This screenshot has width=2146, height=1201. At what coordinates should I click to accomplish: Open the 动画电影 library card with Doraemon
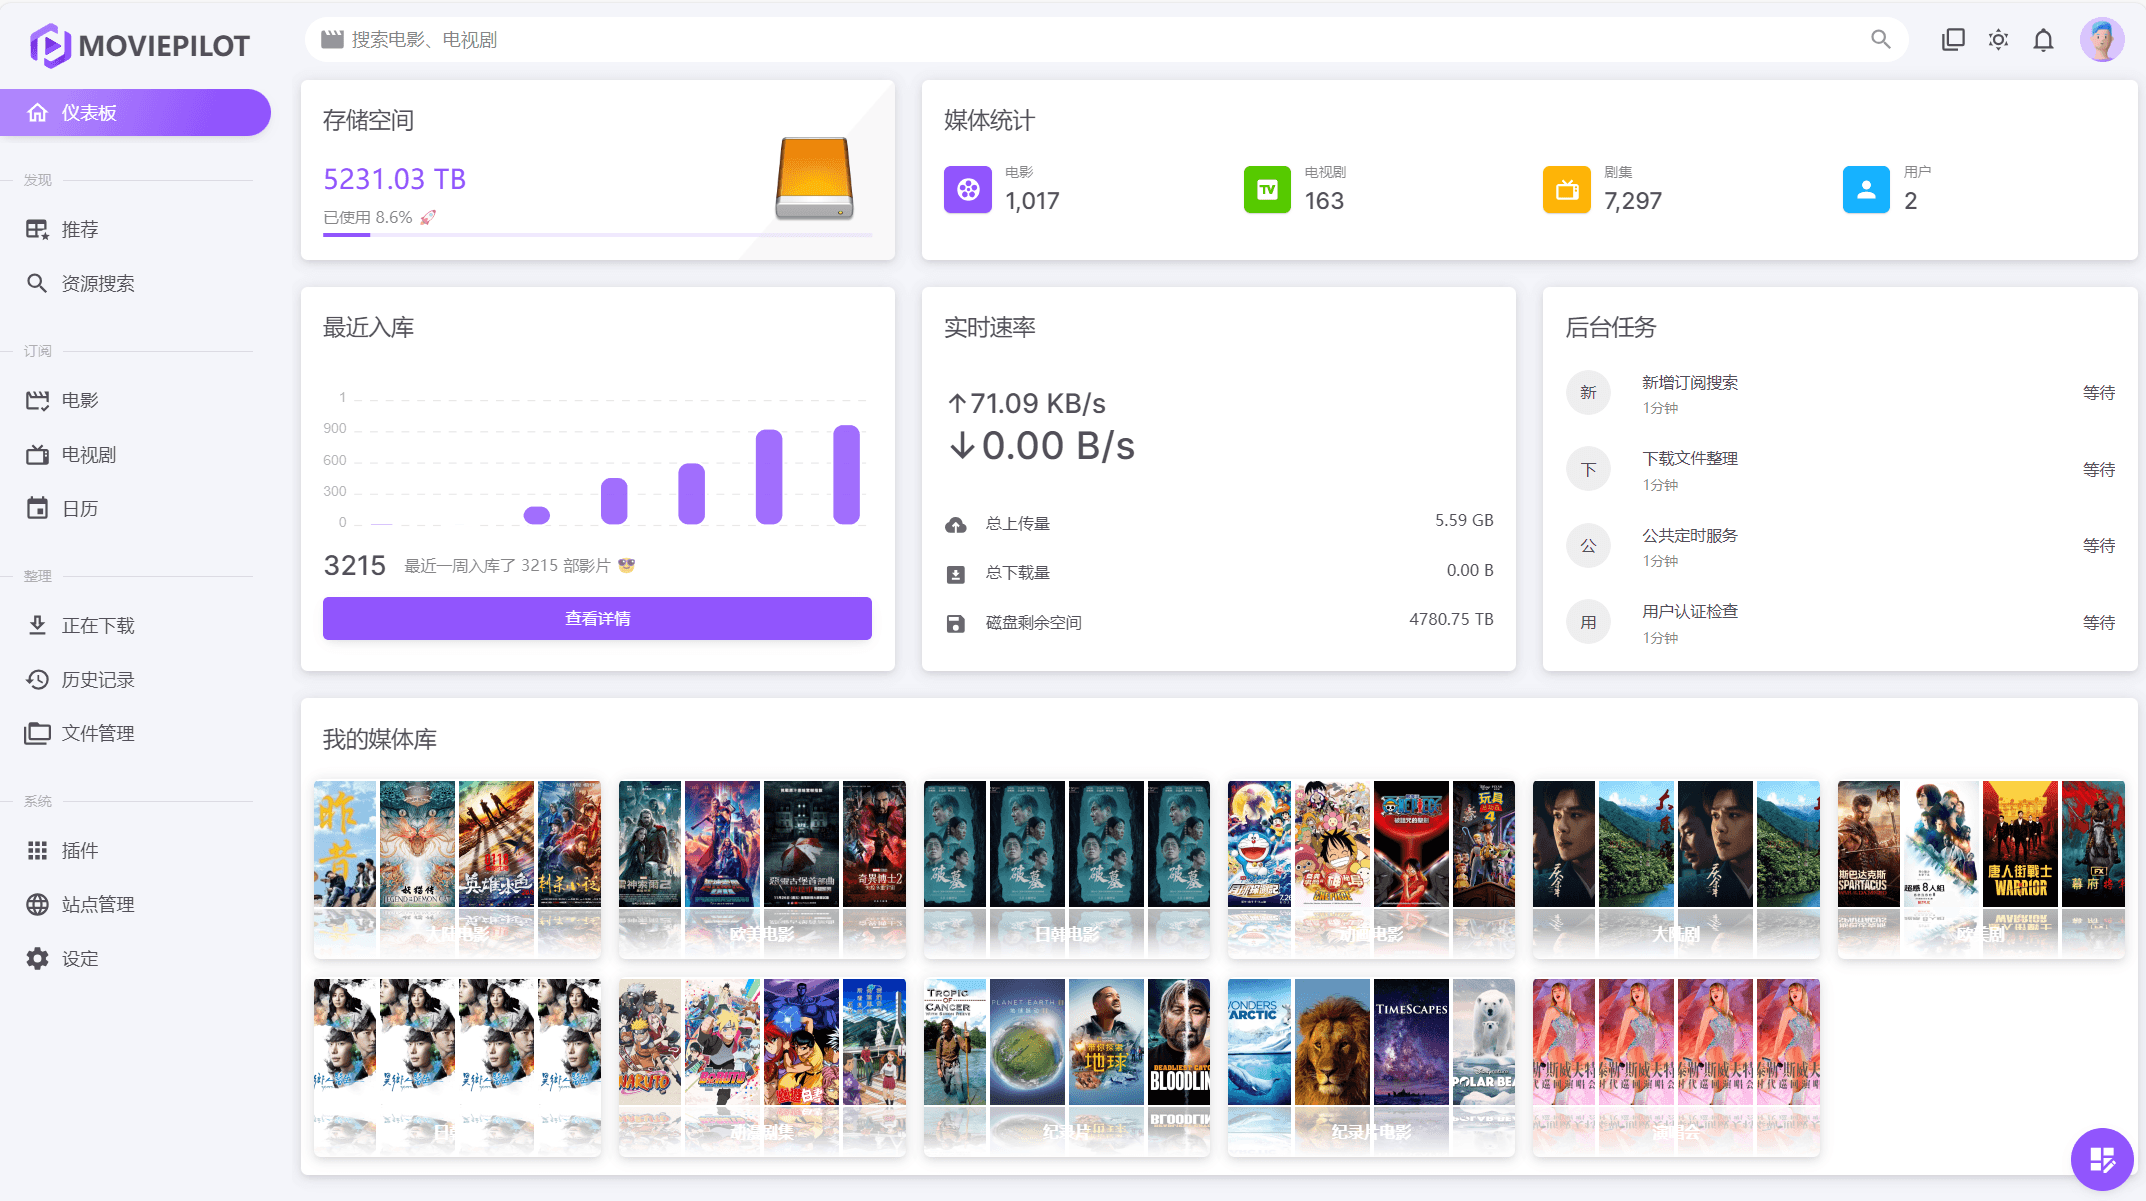(x=1372, y=869)
